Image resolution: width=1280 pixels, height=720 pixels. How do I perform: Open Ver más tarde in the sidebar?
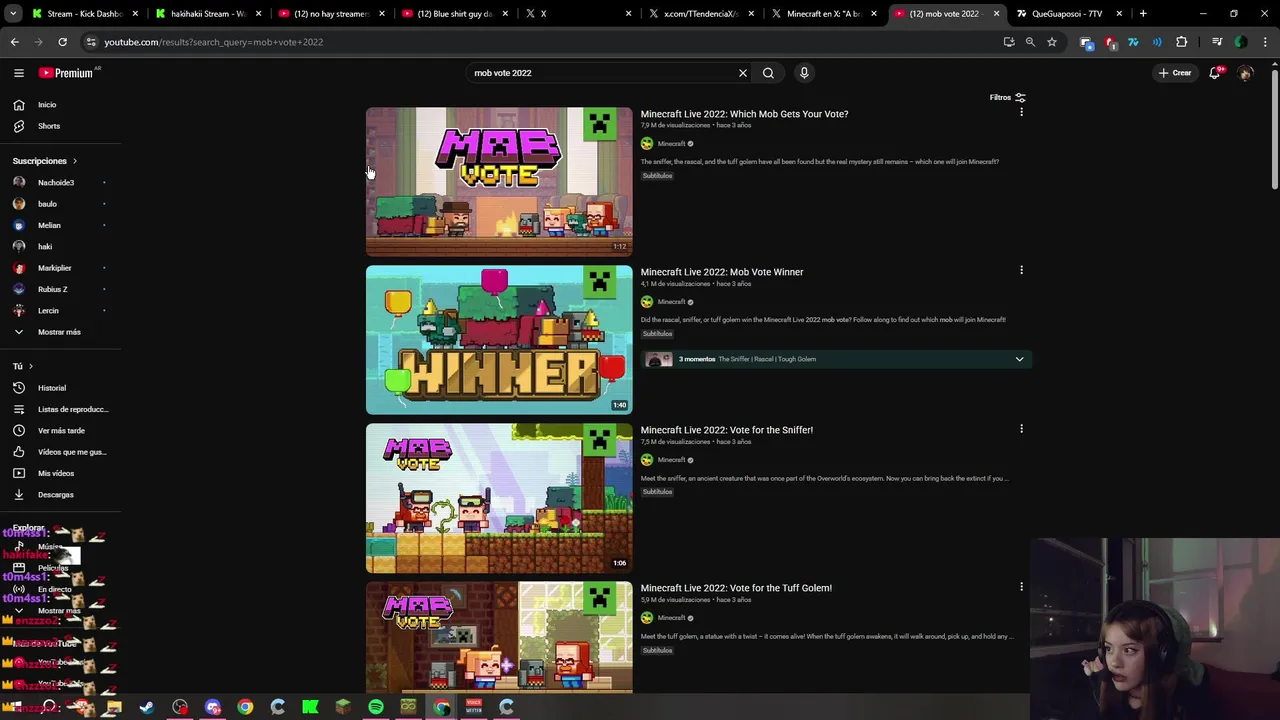[x=62, y=431]
